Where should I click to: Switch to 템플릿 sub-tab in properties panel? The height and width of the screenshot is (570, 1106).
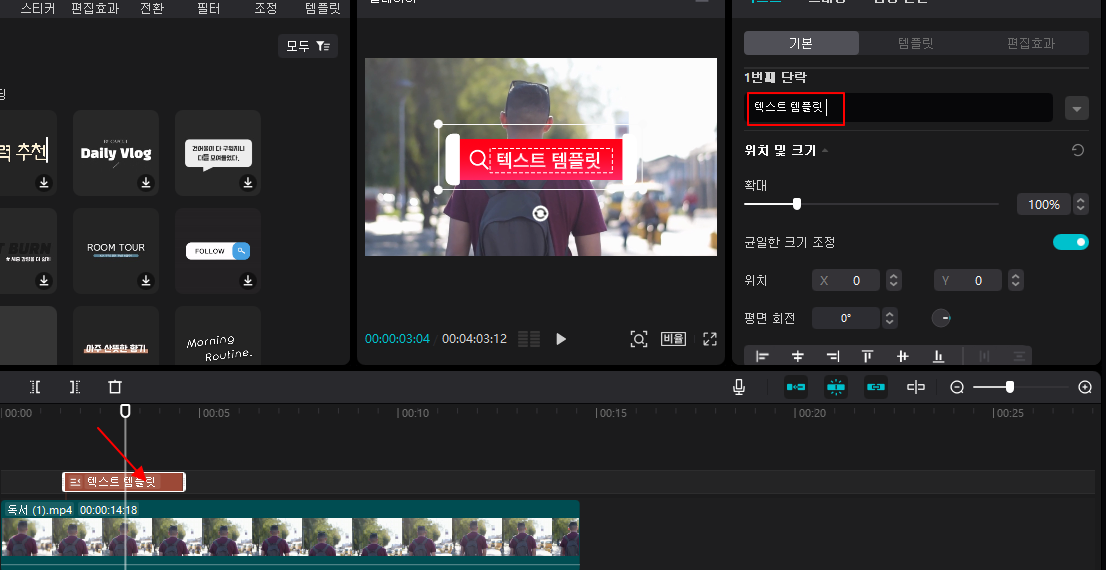[x=916, y=43]
